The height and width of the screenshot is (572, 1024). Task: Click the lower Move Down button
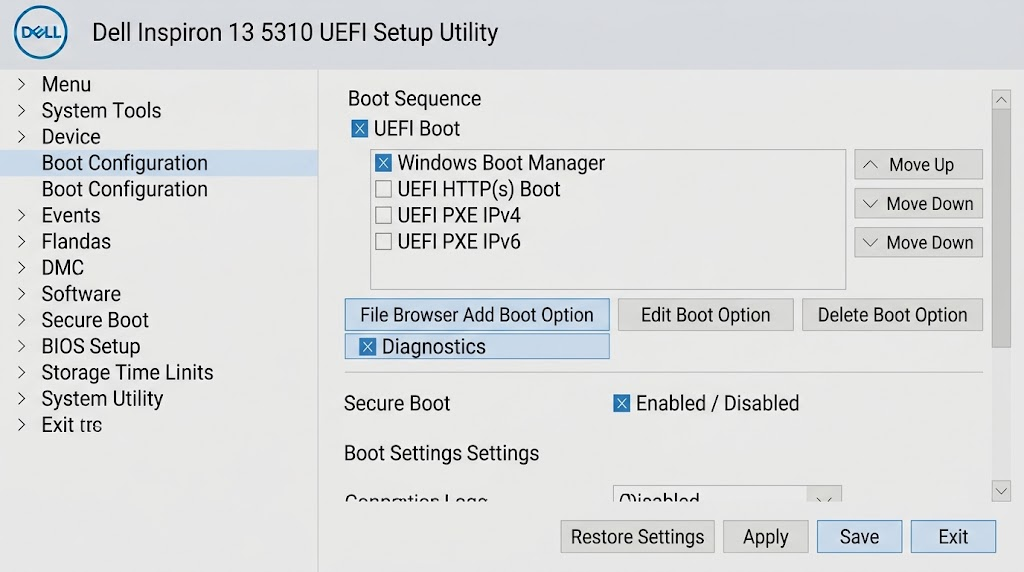[x=918, y=242]
